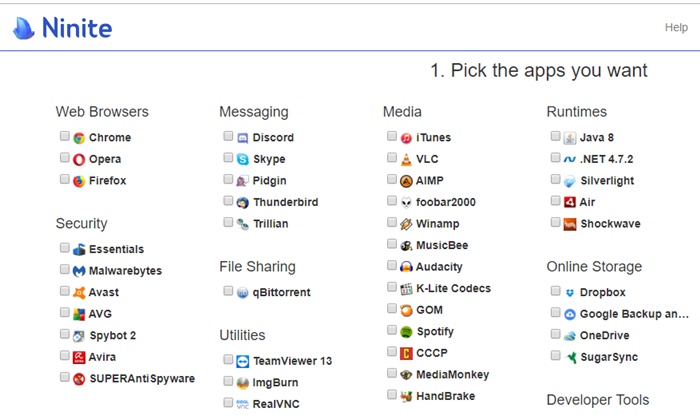Click the qBittorrent icon

coord(242,293)
